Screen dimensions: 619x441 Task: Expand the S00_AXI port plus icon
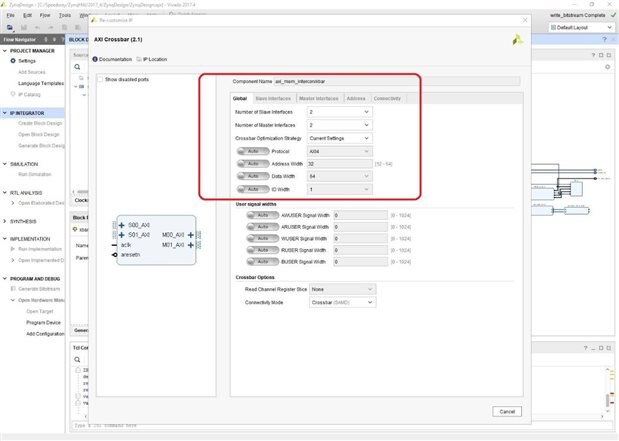pos(122,225)
